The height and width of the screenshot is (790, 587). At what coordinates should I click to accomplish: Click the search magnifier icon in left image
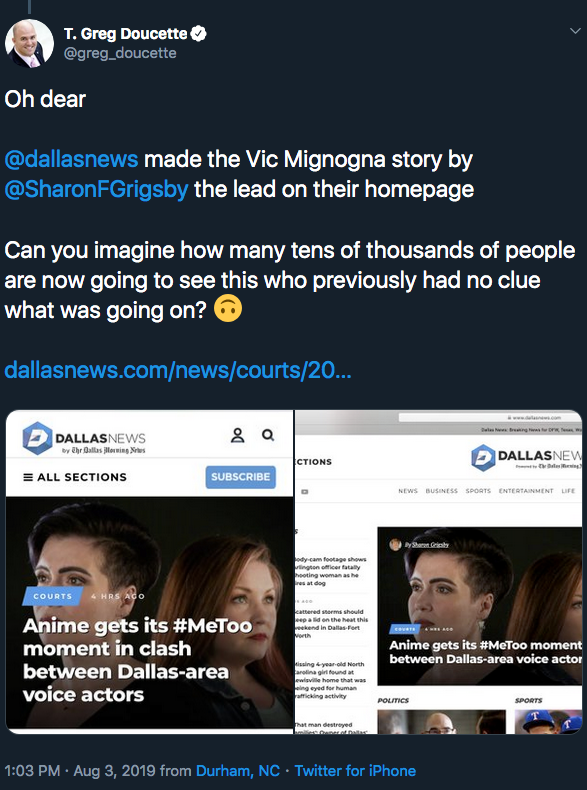click(268, 435)
